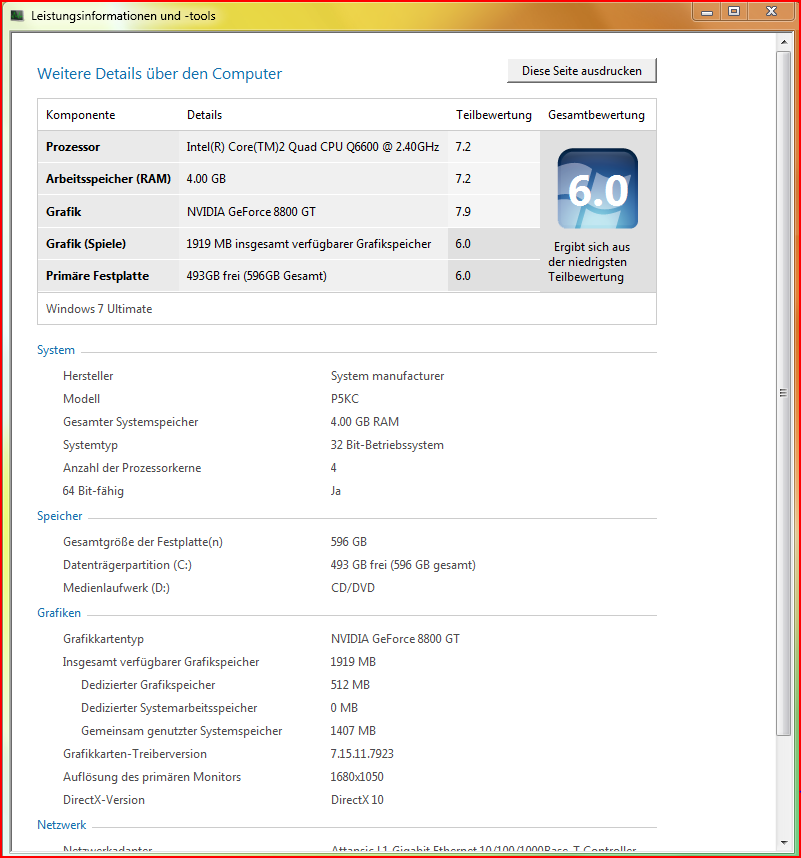The height and width of the screenshot is (858, 801).
Task: Click the vertical scrollbar thumb
Action: pos(783,393)
